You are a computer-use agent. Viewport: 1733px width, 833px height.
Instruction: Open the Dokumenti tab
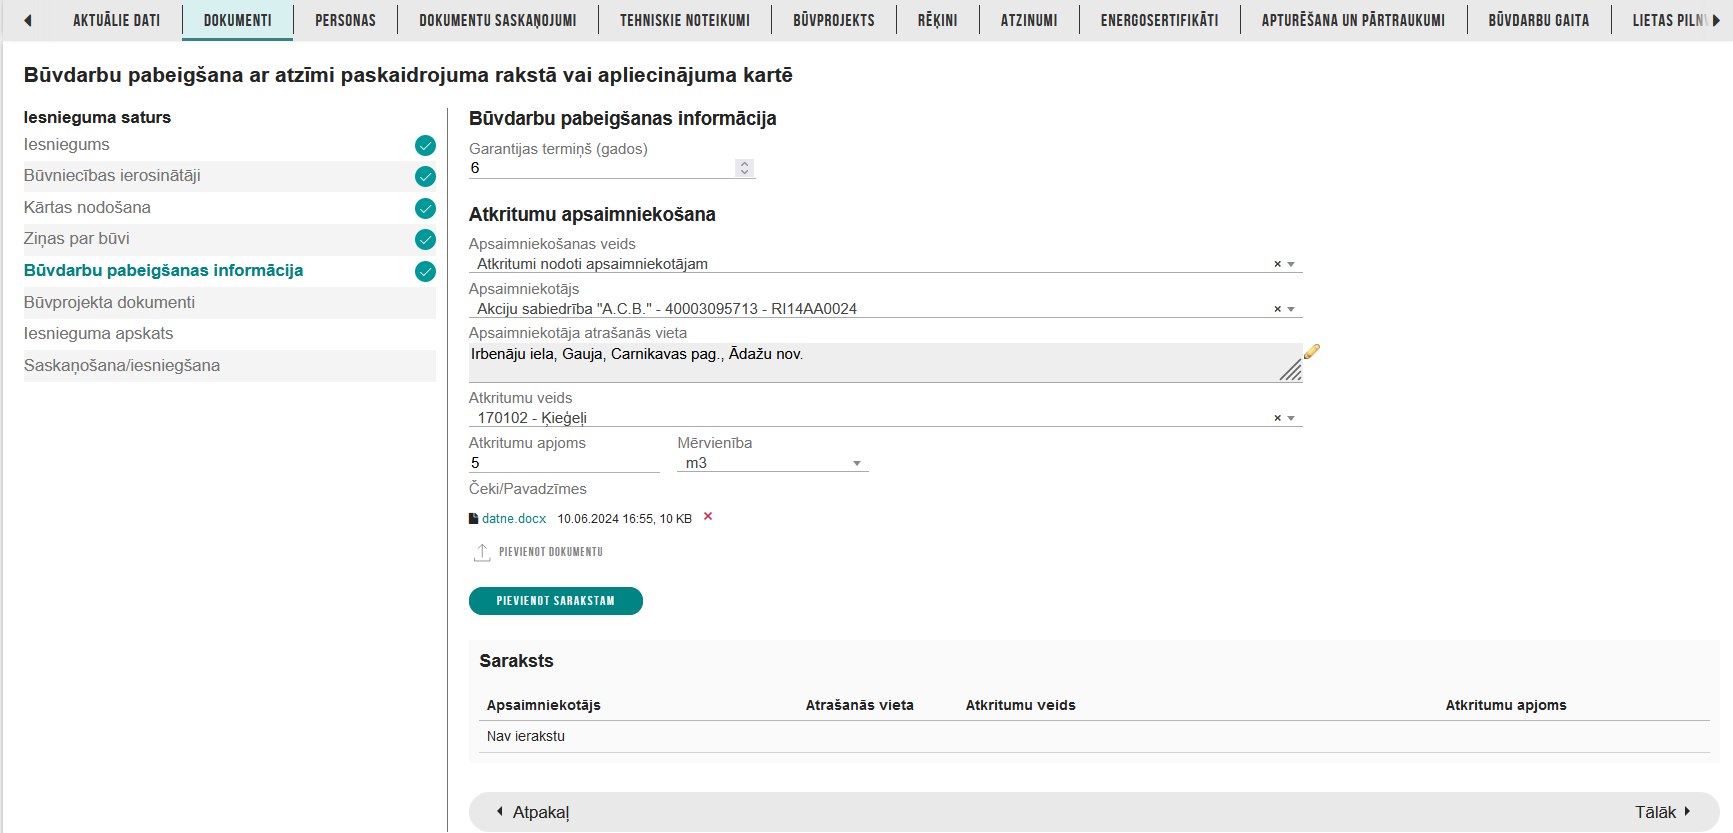[238, 20]
